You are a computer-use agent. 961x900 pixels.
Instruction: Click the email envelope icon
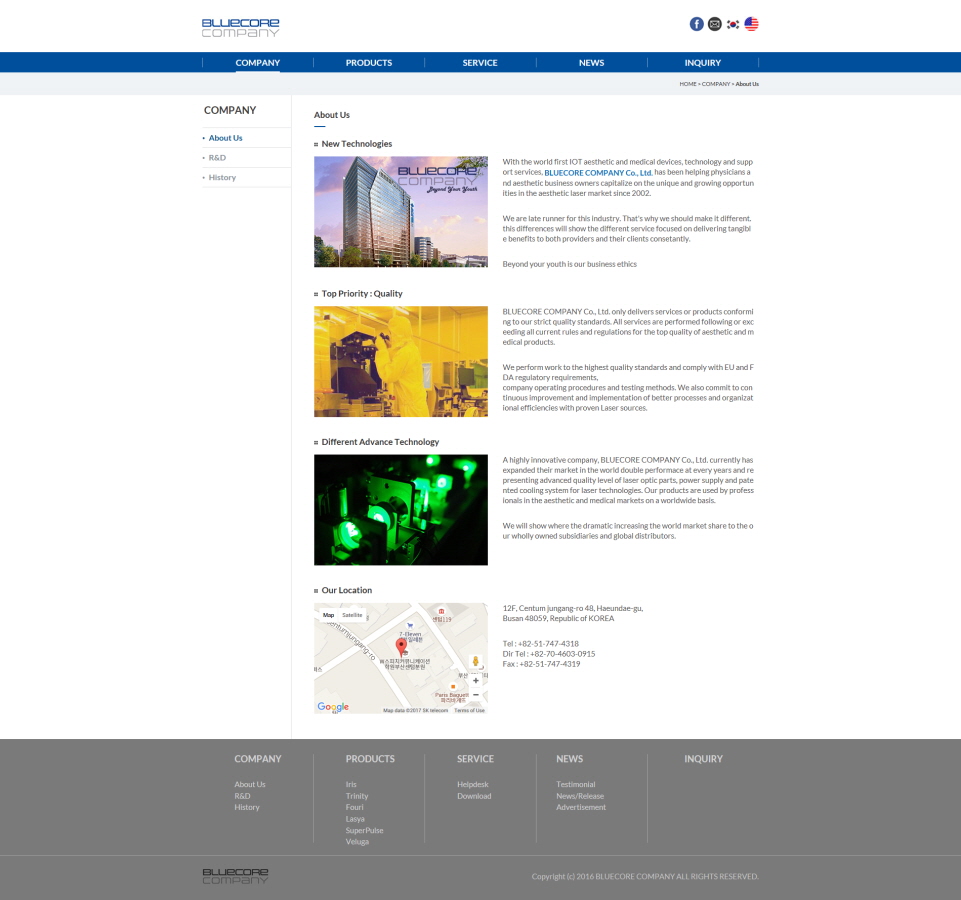[x=715, y=24]
